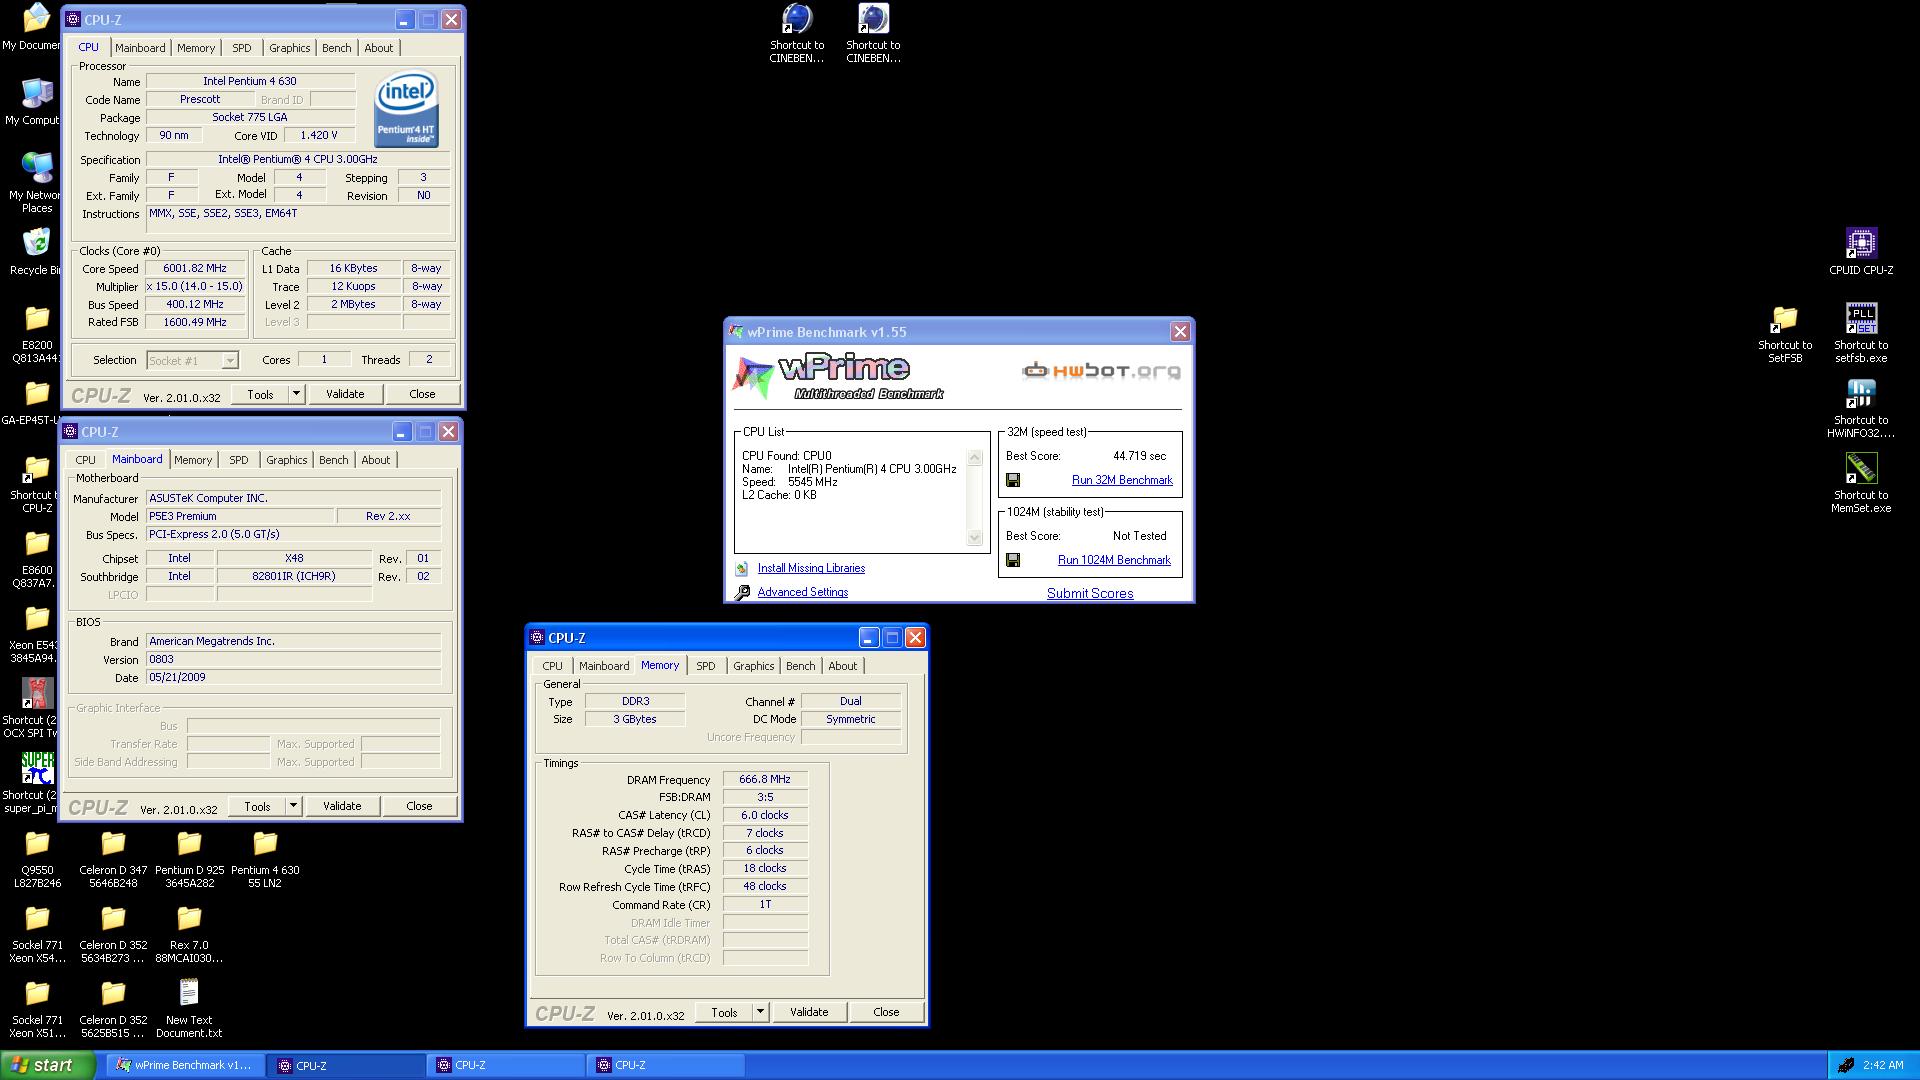The image size is (1920, 1080).
Task: Click Submit Scores link
Action: (1090, 593)
